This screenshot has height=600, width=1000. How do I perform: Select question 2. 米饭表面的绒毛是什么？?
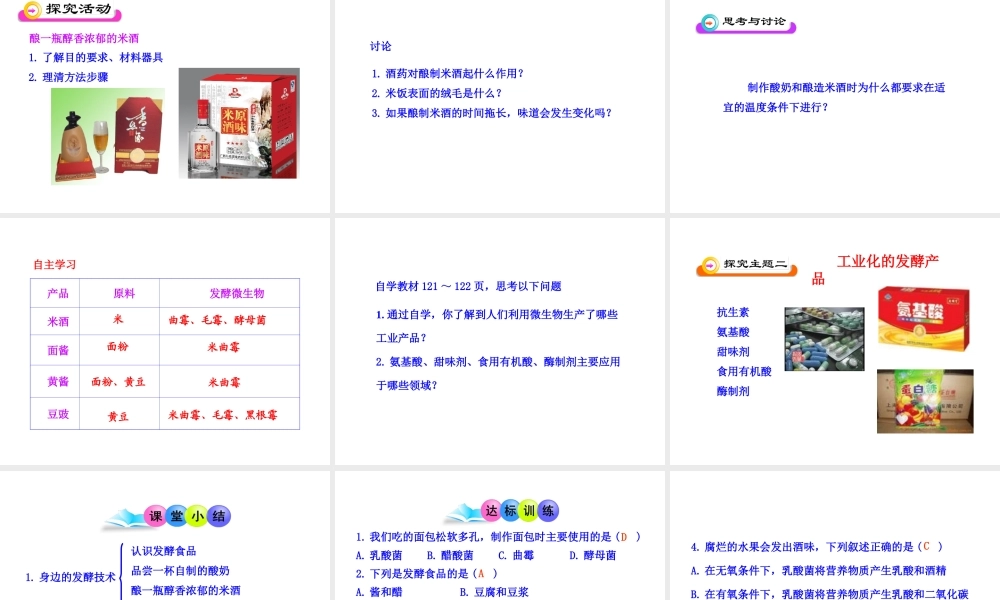coord(437,93)
